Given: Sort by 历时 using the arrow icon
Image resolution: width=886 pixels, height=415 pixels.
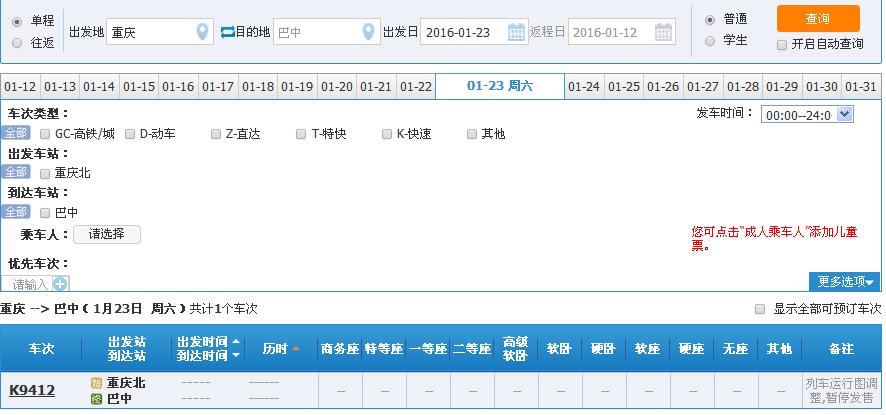Looking at the screenshot, I should click(x=296, y=349).
